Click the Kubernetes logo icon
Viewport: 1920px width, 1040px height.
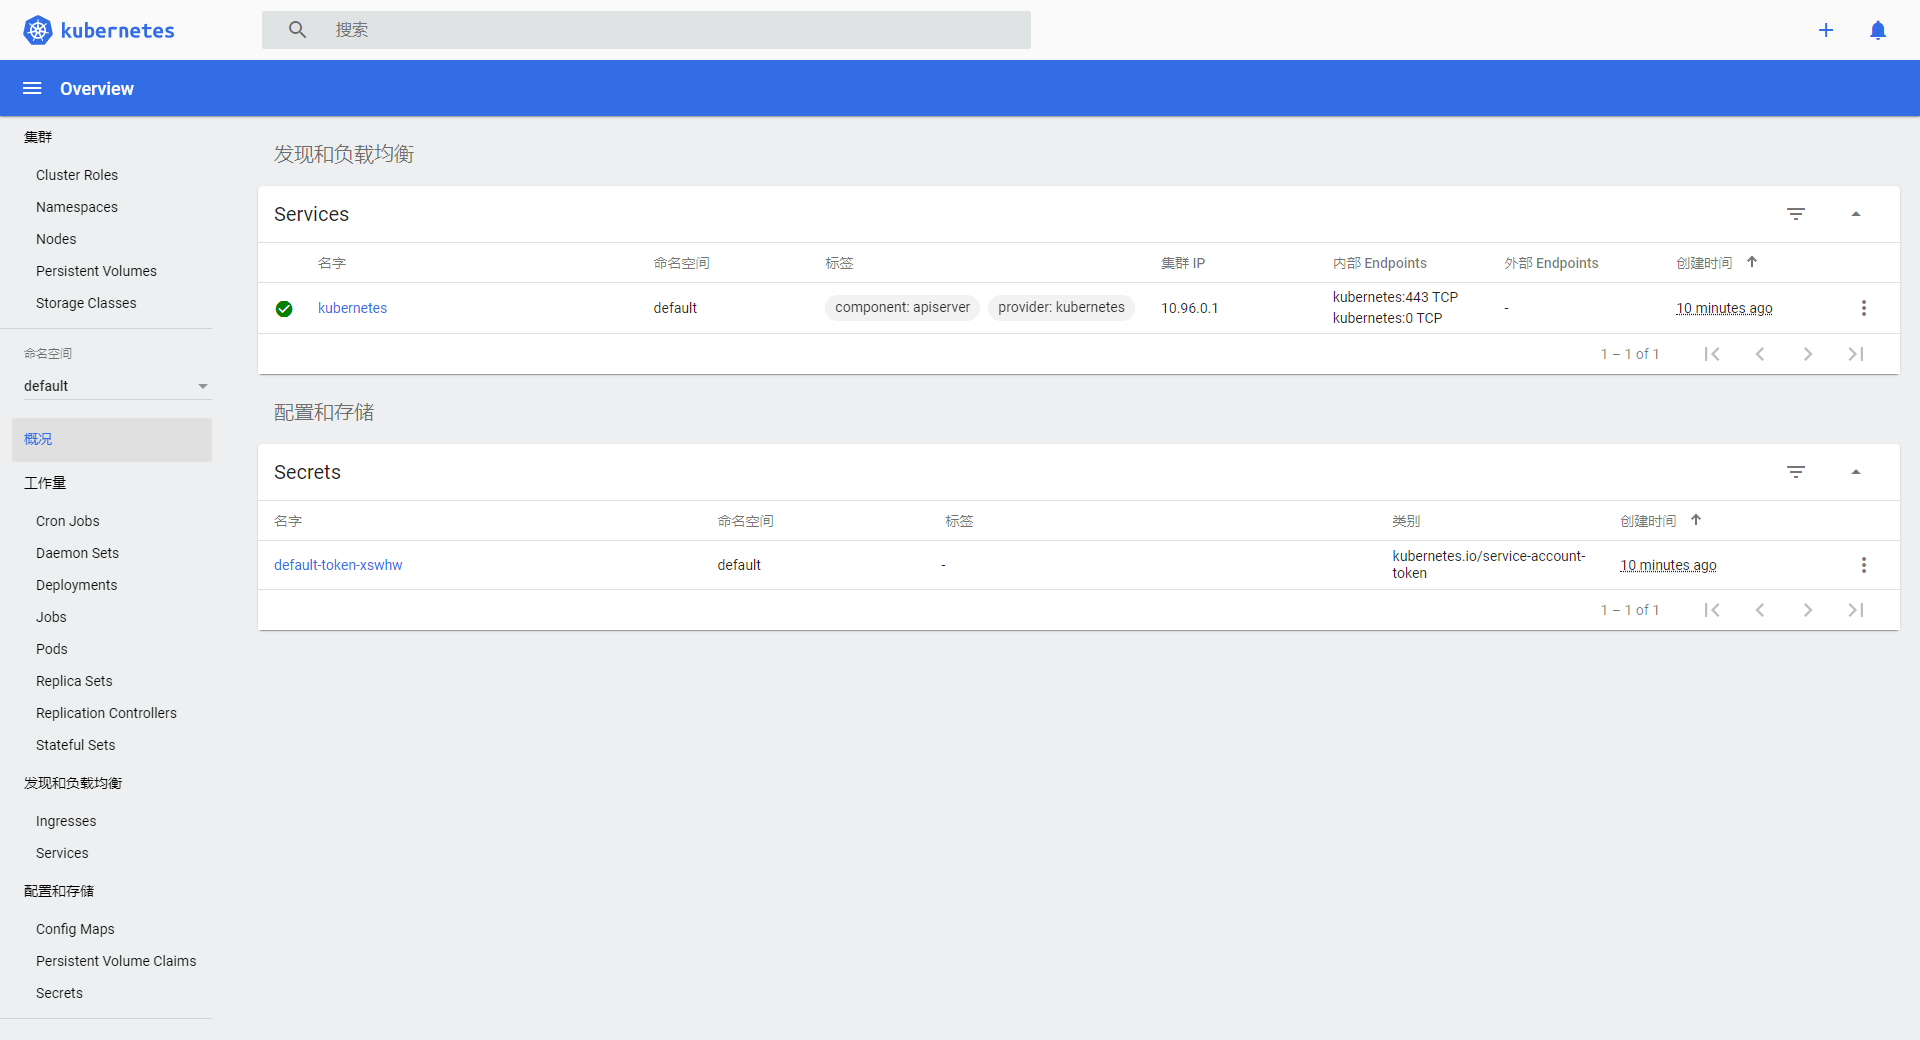38,30
